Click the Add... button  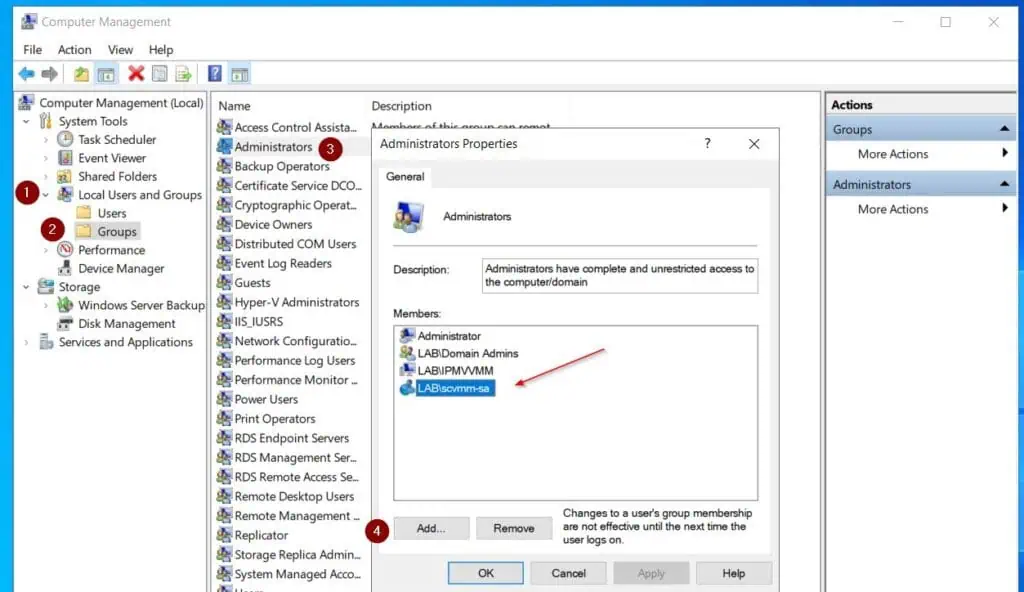click(x=431, y=528)
